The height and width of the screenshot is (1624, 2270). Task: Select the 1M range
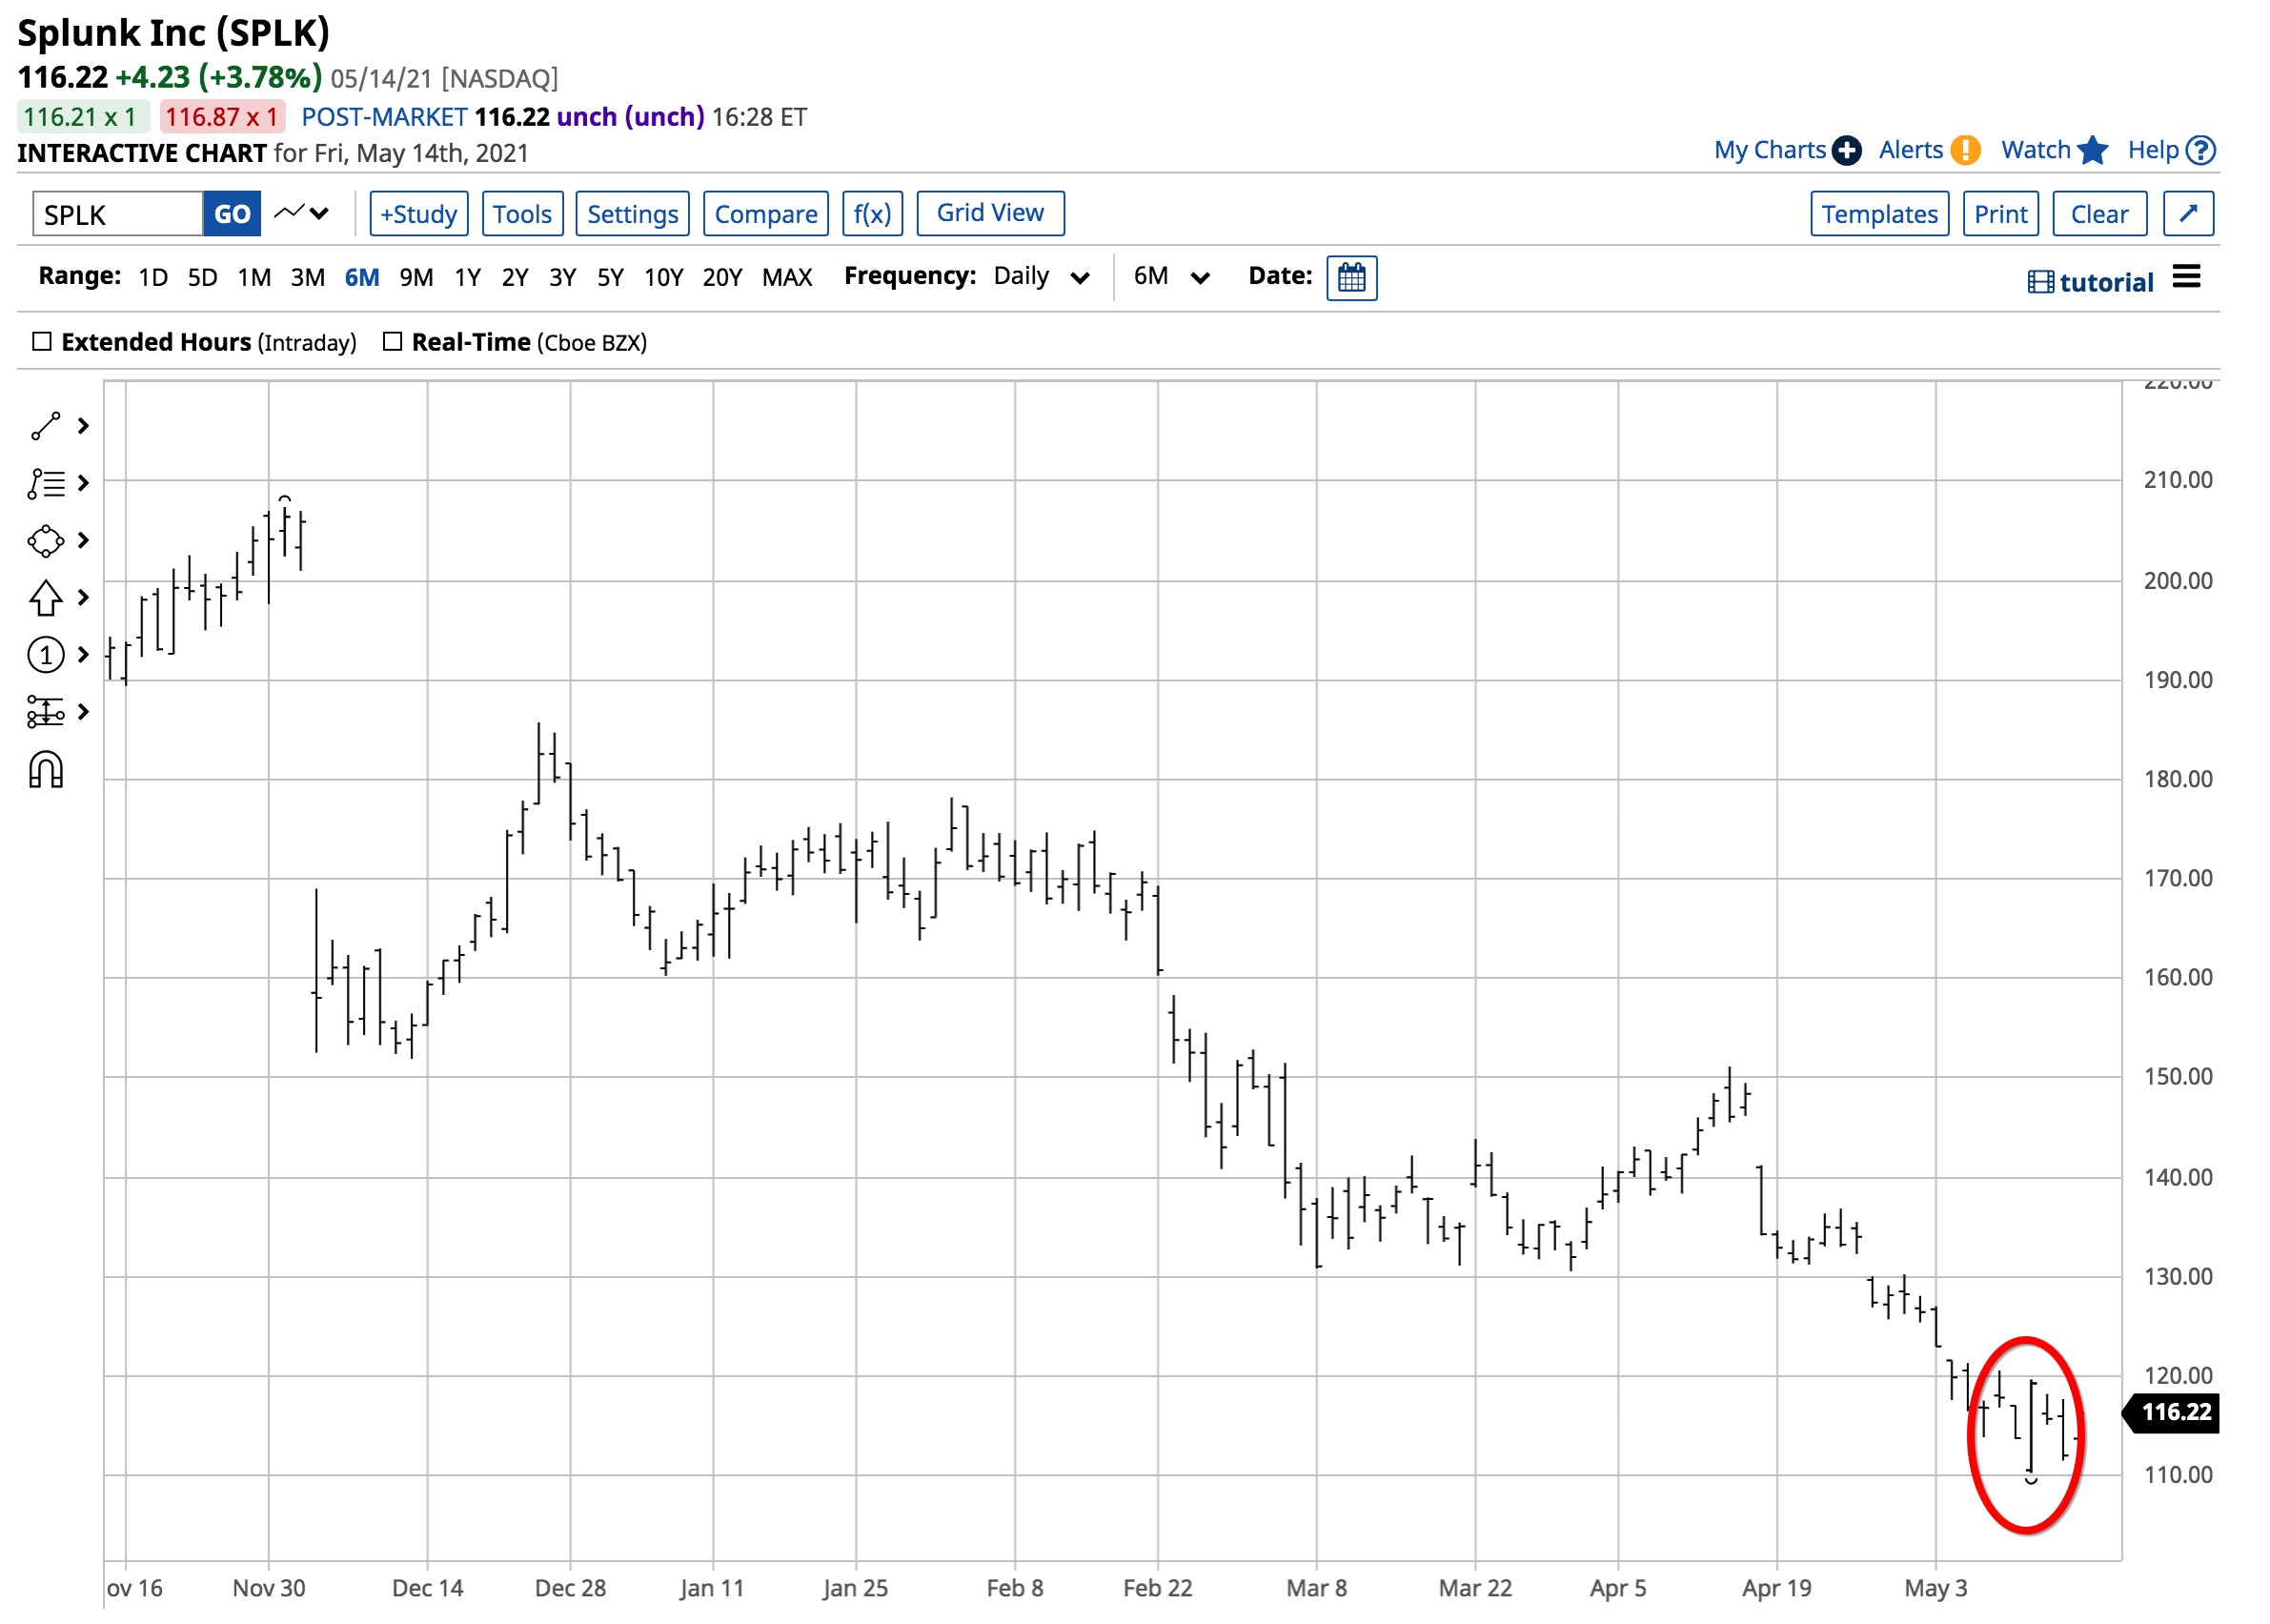point(254,277)
